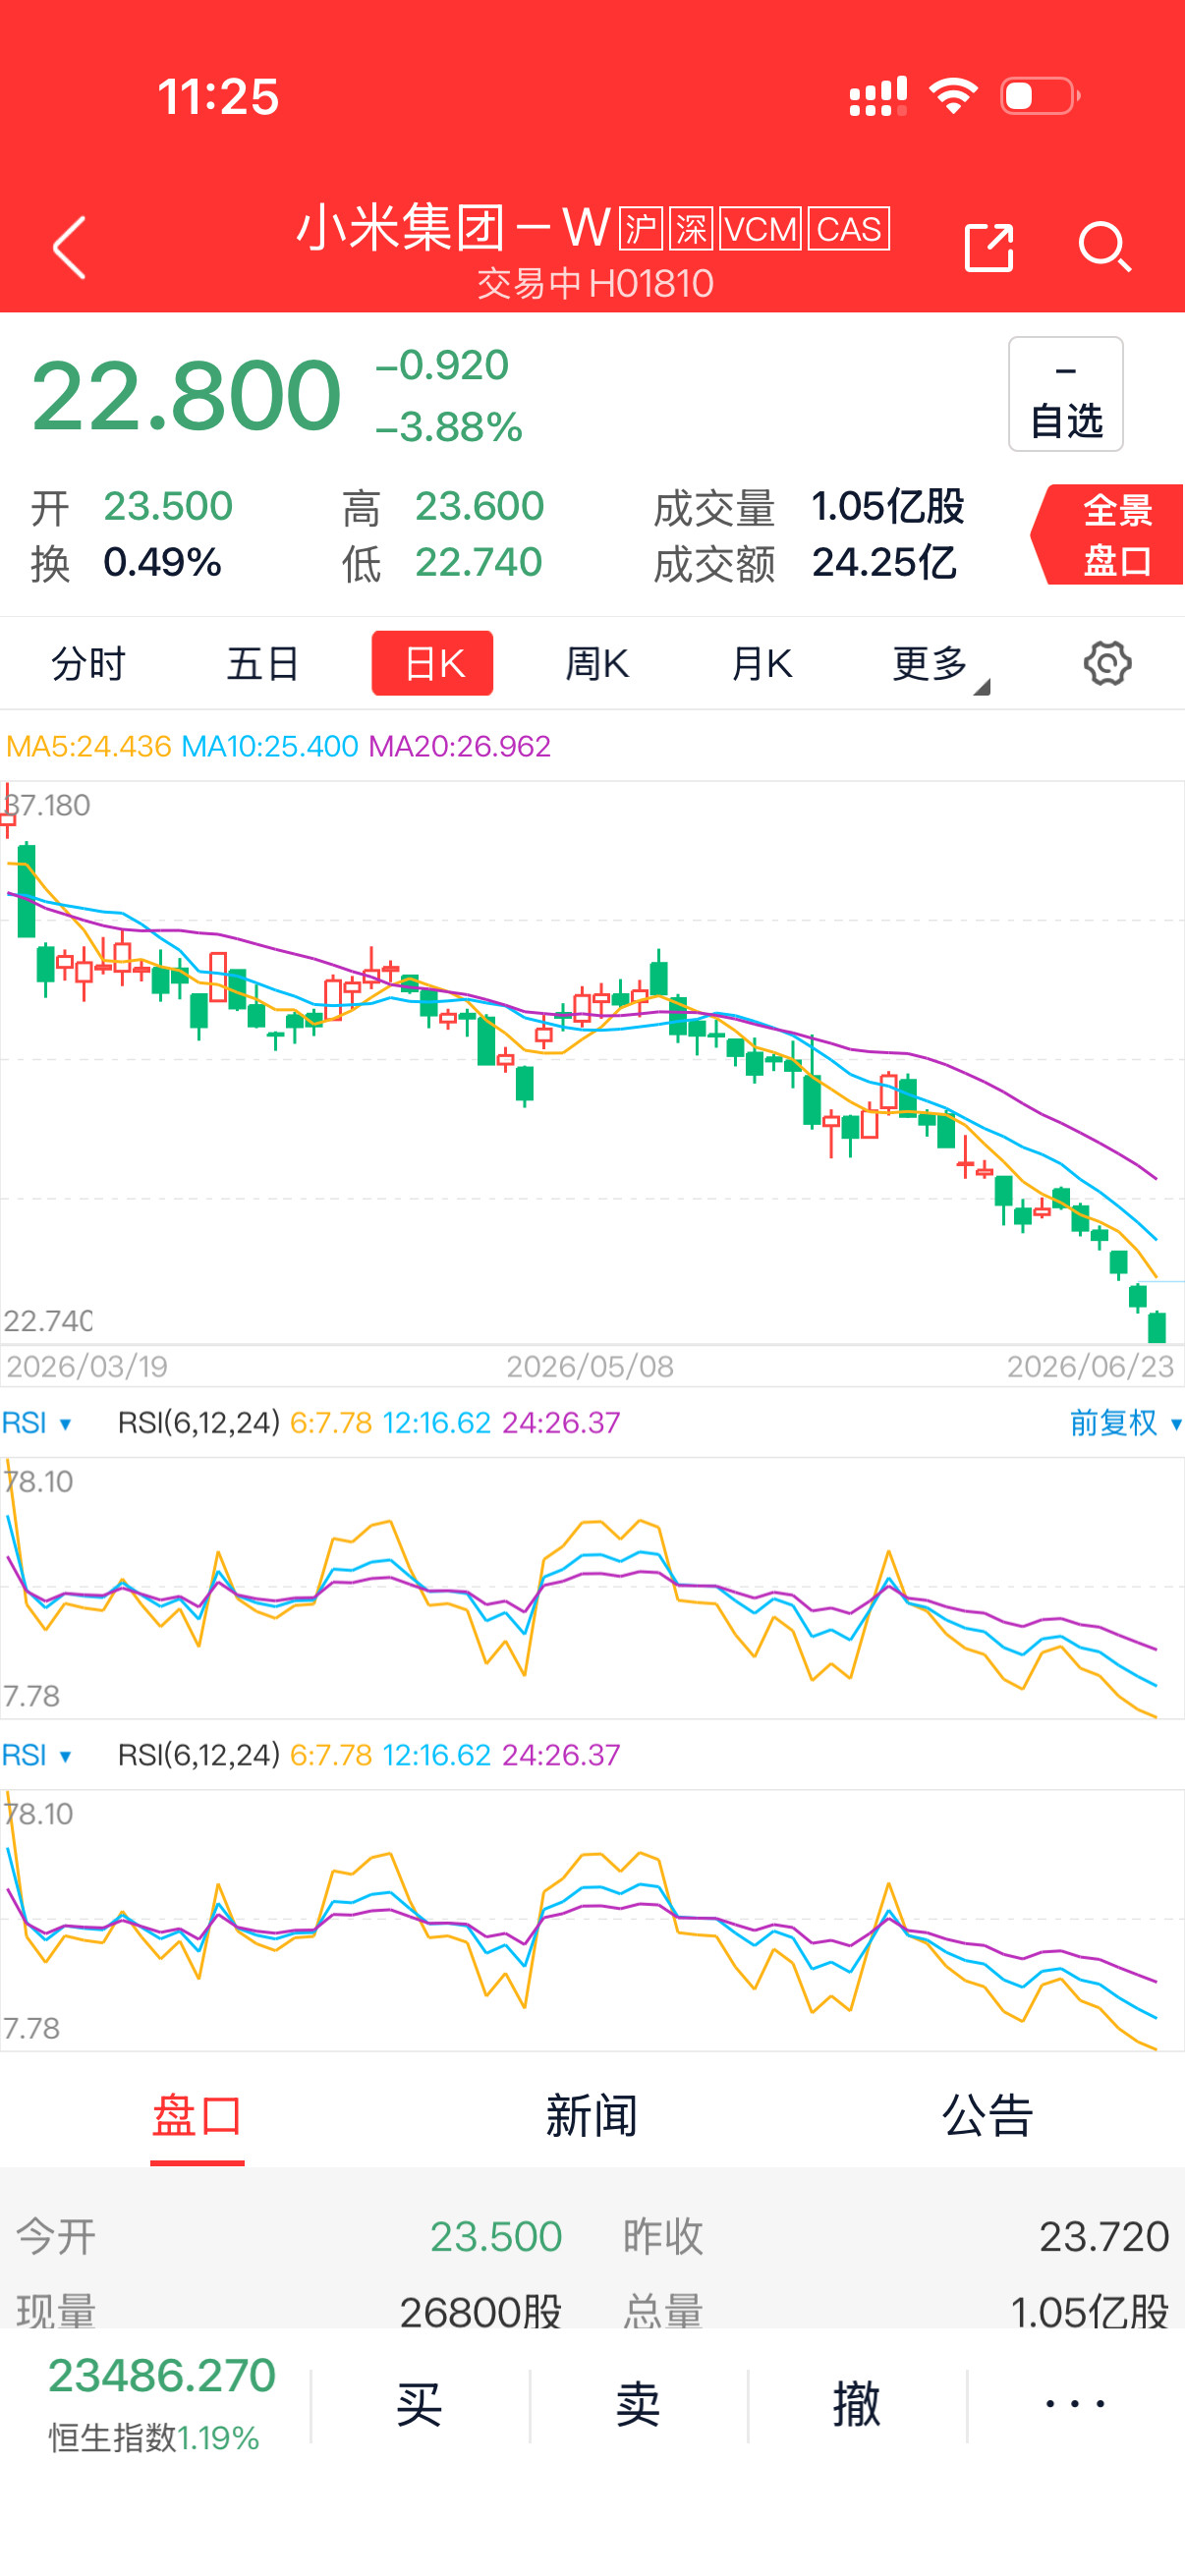This screenshot has height=2576, width=1185.
Task: Switch to 分时 chart tab
Action: coord(88,663)
